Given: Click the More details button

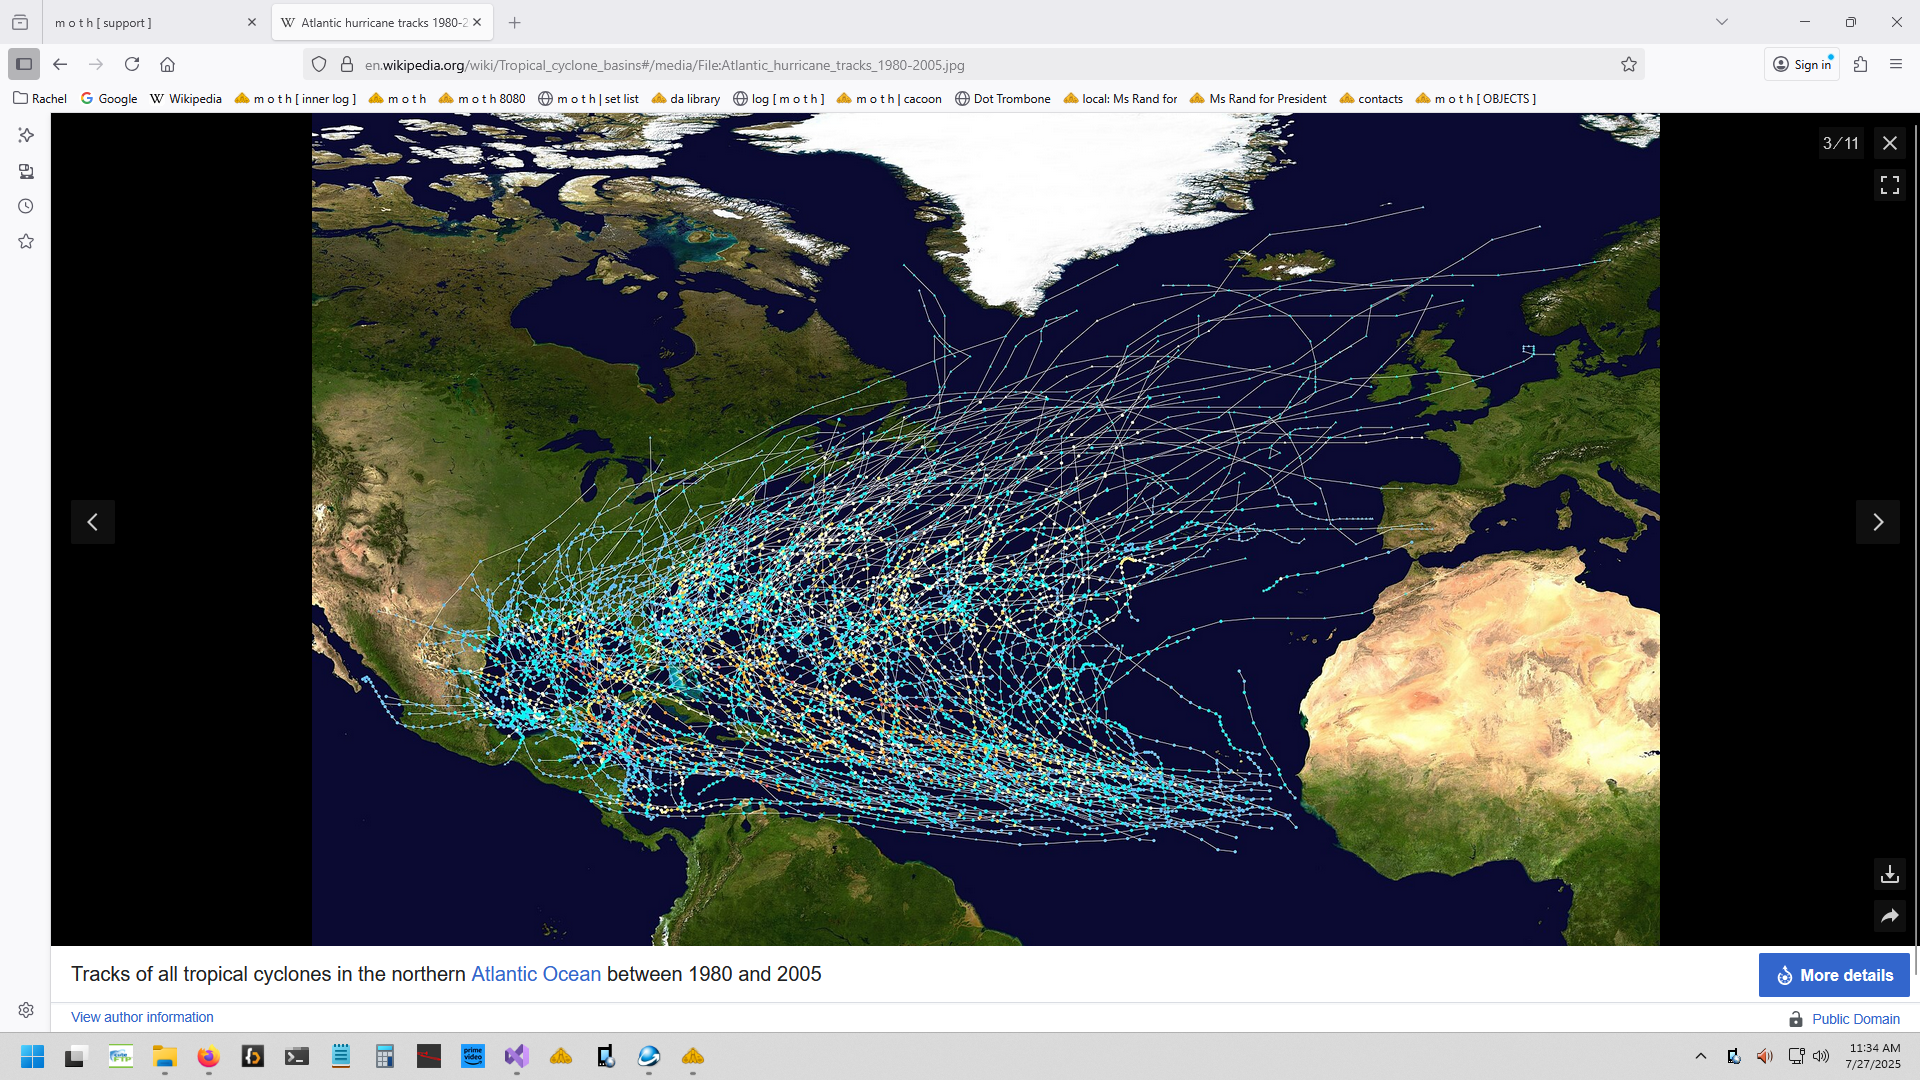Looking at the screenshot, I should click(1833, 975).
